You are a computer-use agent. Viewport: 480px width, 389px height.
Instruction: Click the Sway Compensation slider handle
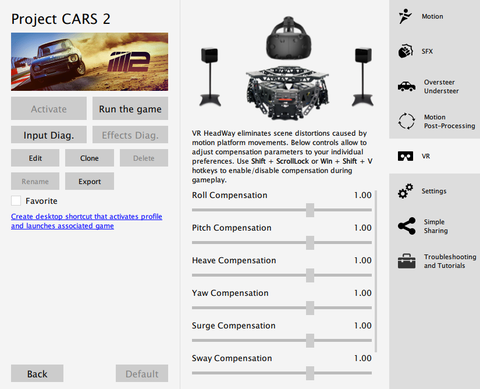point(310,373)
